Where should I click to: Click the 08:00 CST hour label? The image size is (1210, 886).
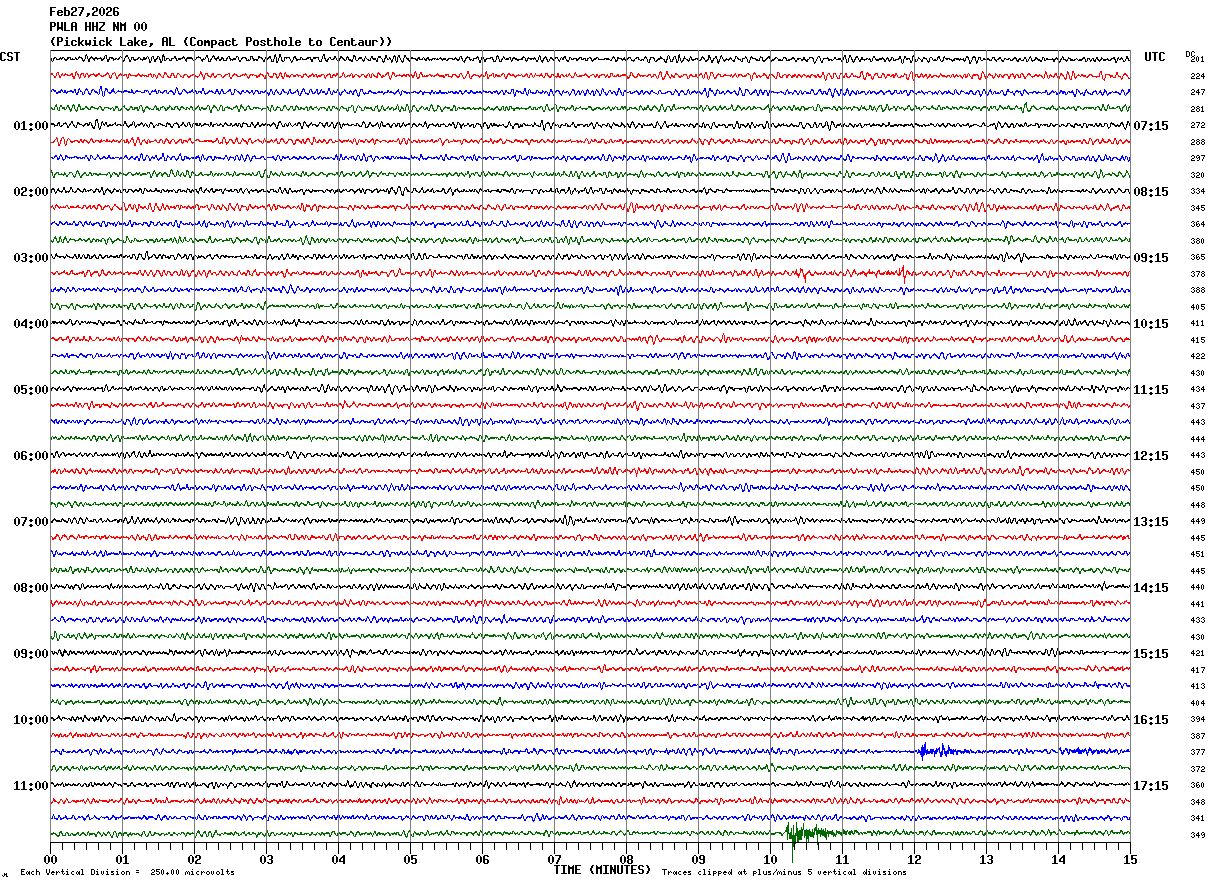point(30,588)
